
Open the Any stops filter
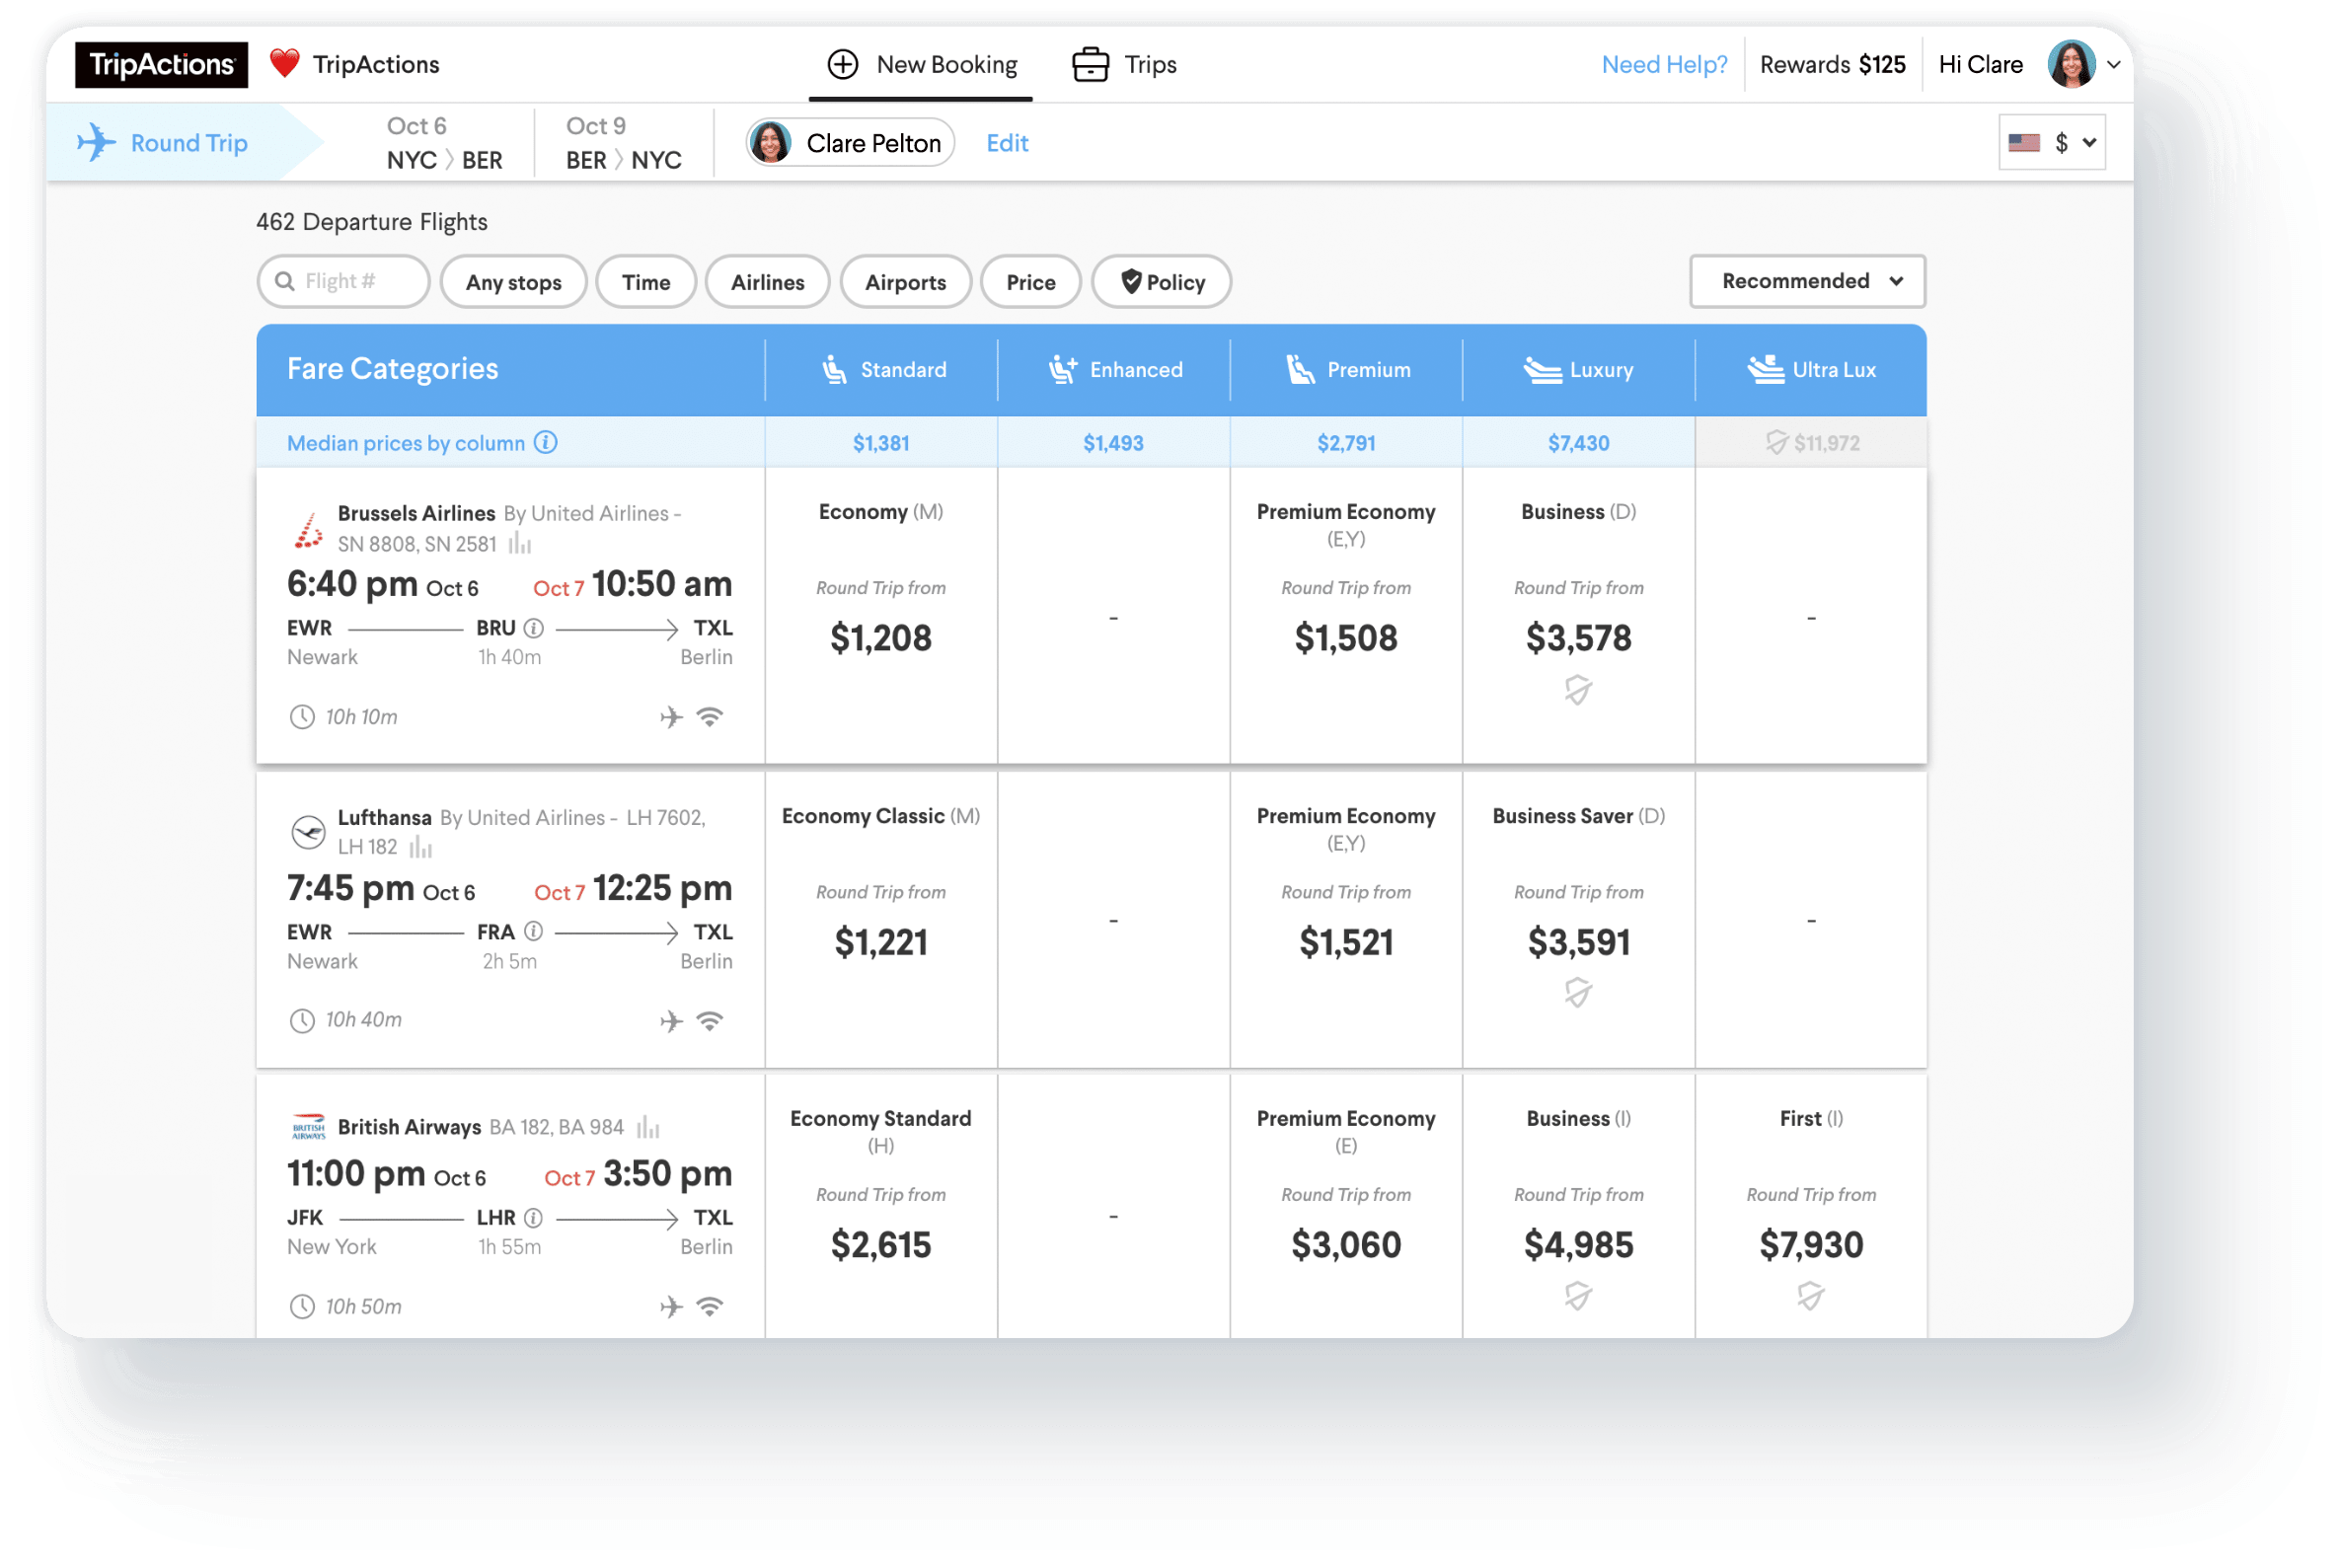(x=513, y=282)
